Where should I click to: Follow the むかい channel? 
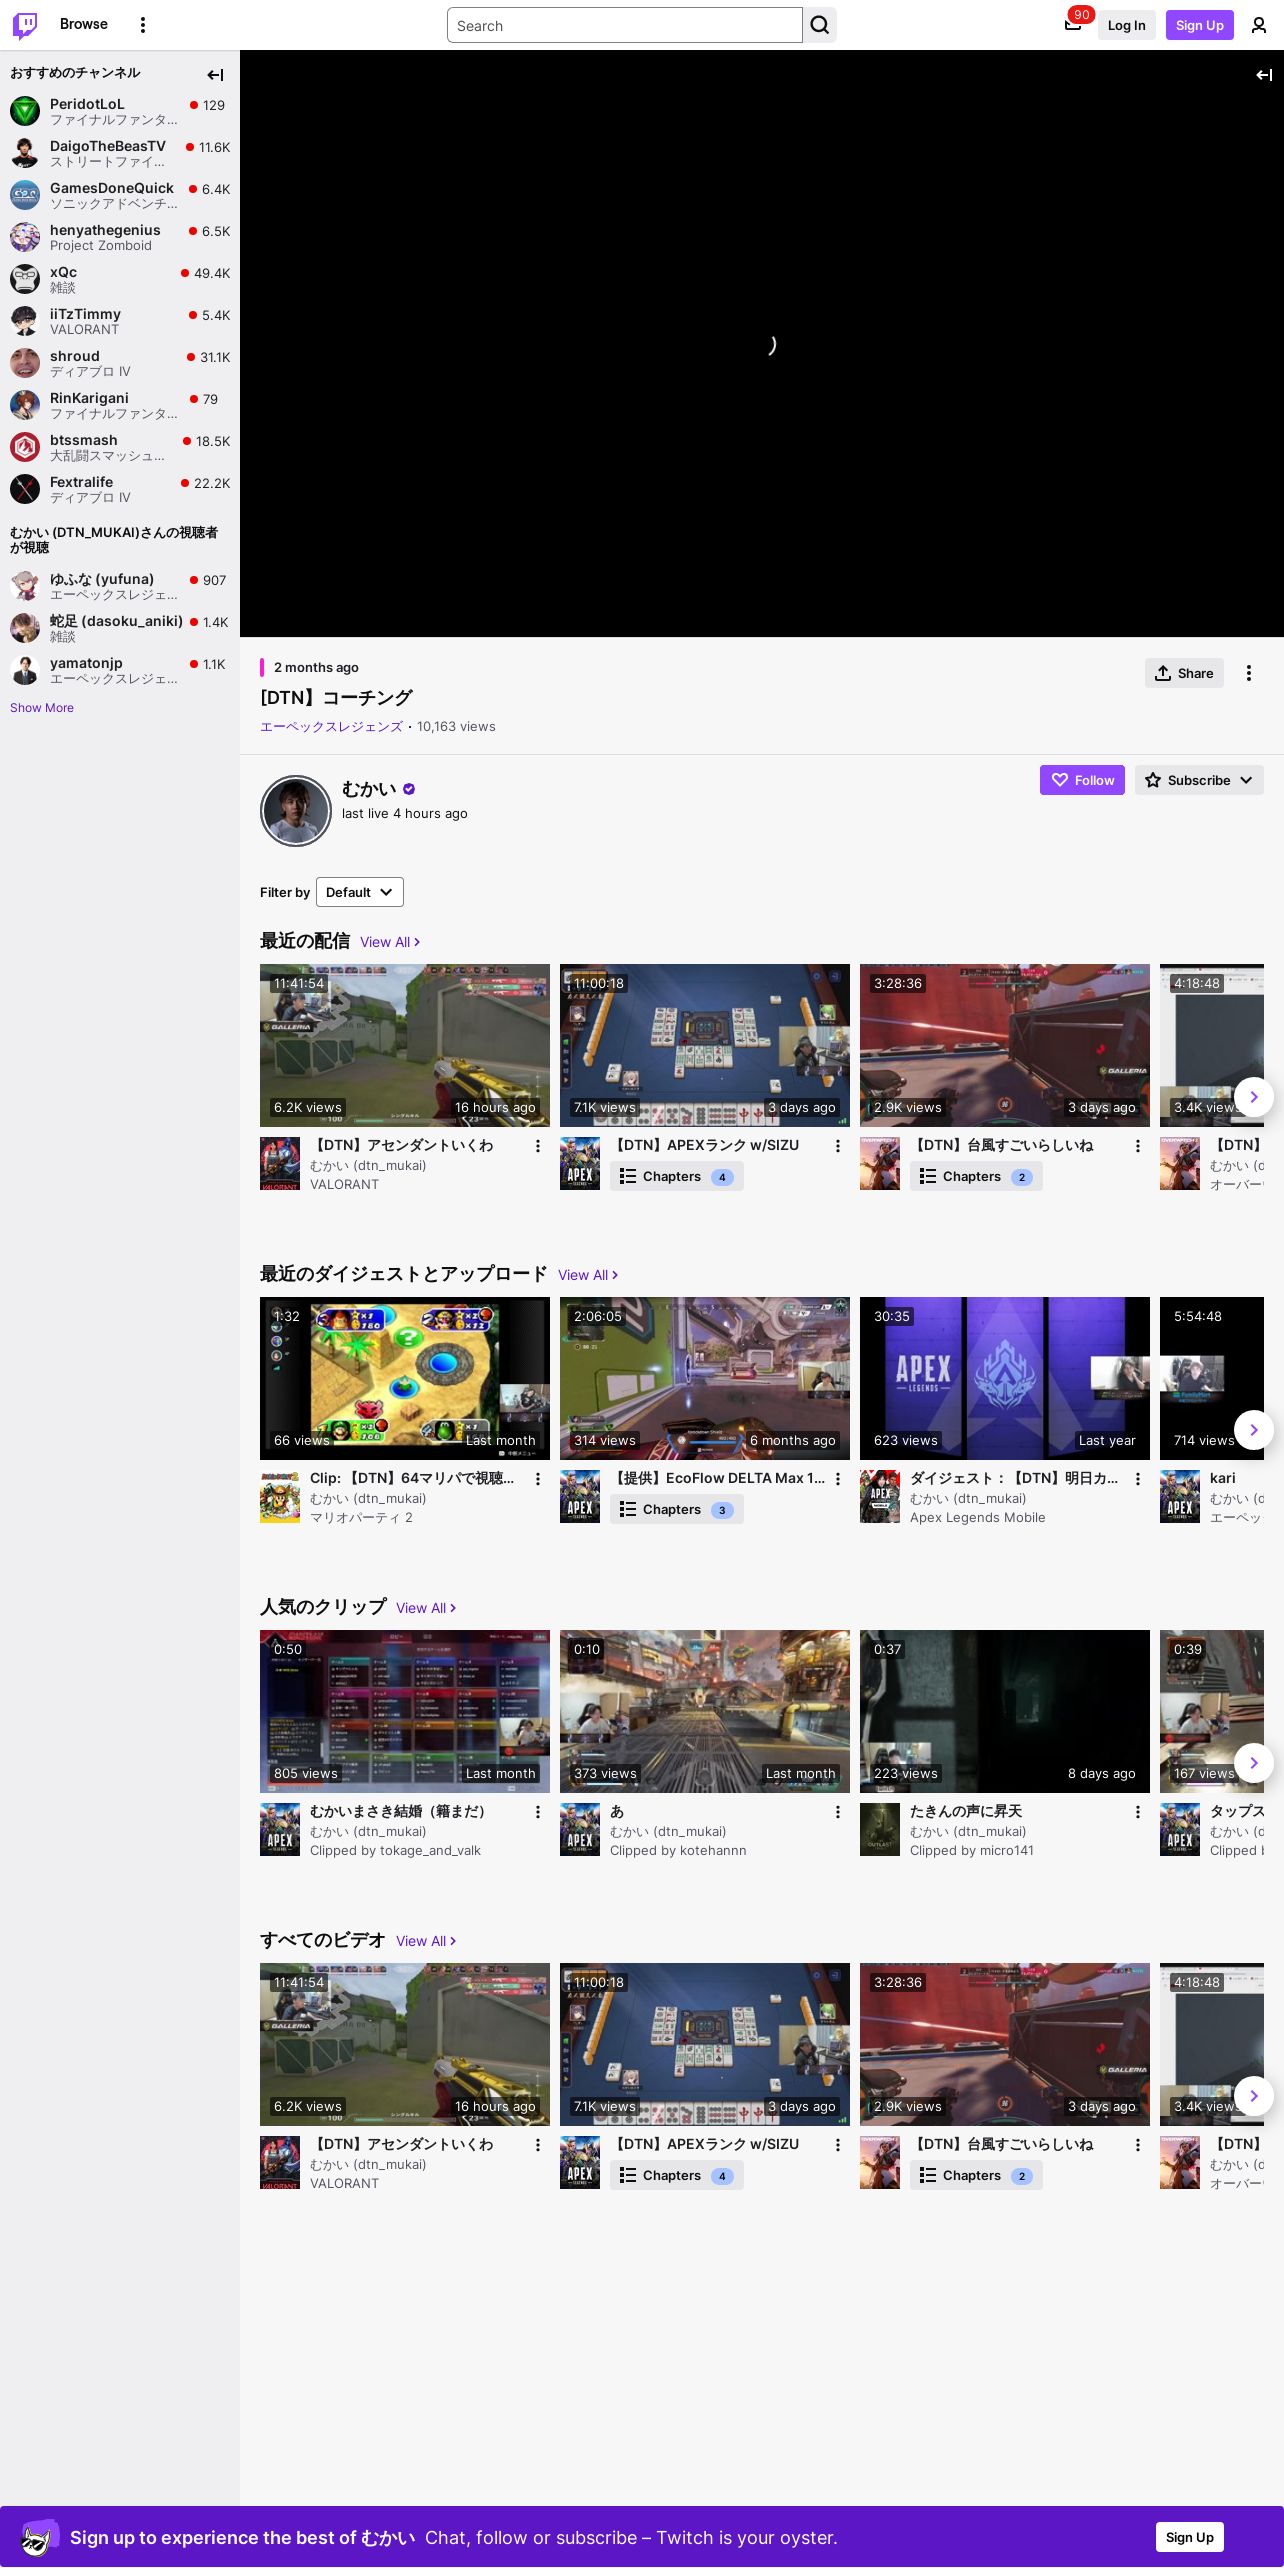(x=1082, y=780)
